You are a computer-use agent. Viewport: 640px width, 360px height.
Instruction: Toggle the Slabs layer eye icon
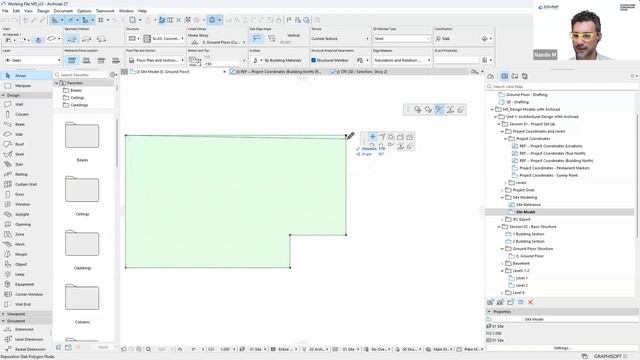[x=7, y=60]
